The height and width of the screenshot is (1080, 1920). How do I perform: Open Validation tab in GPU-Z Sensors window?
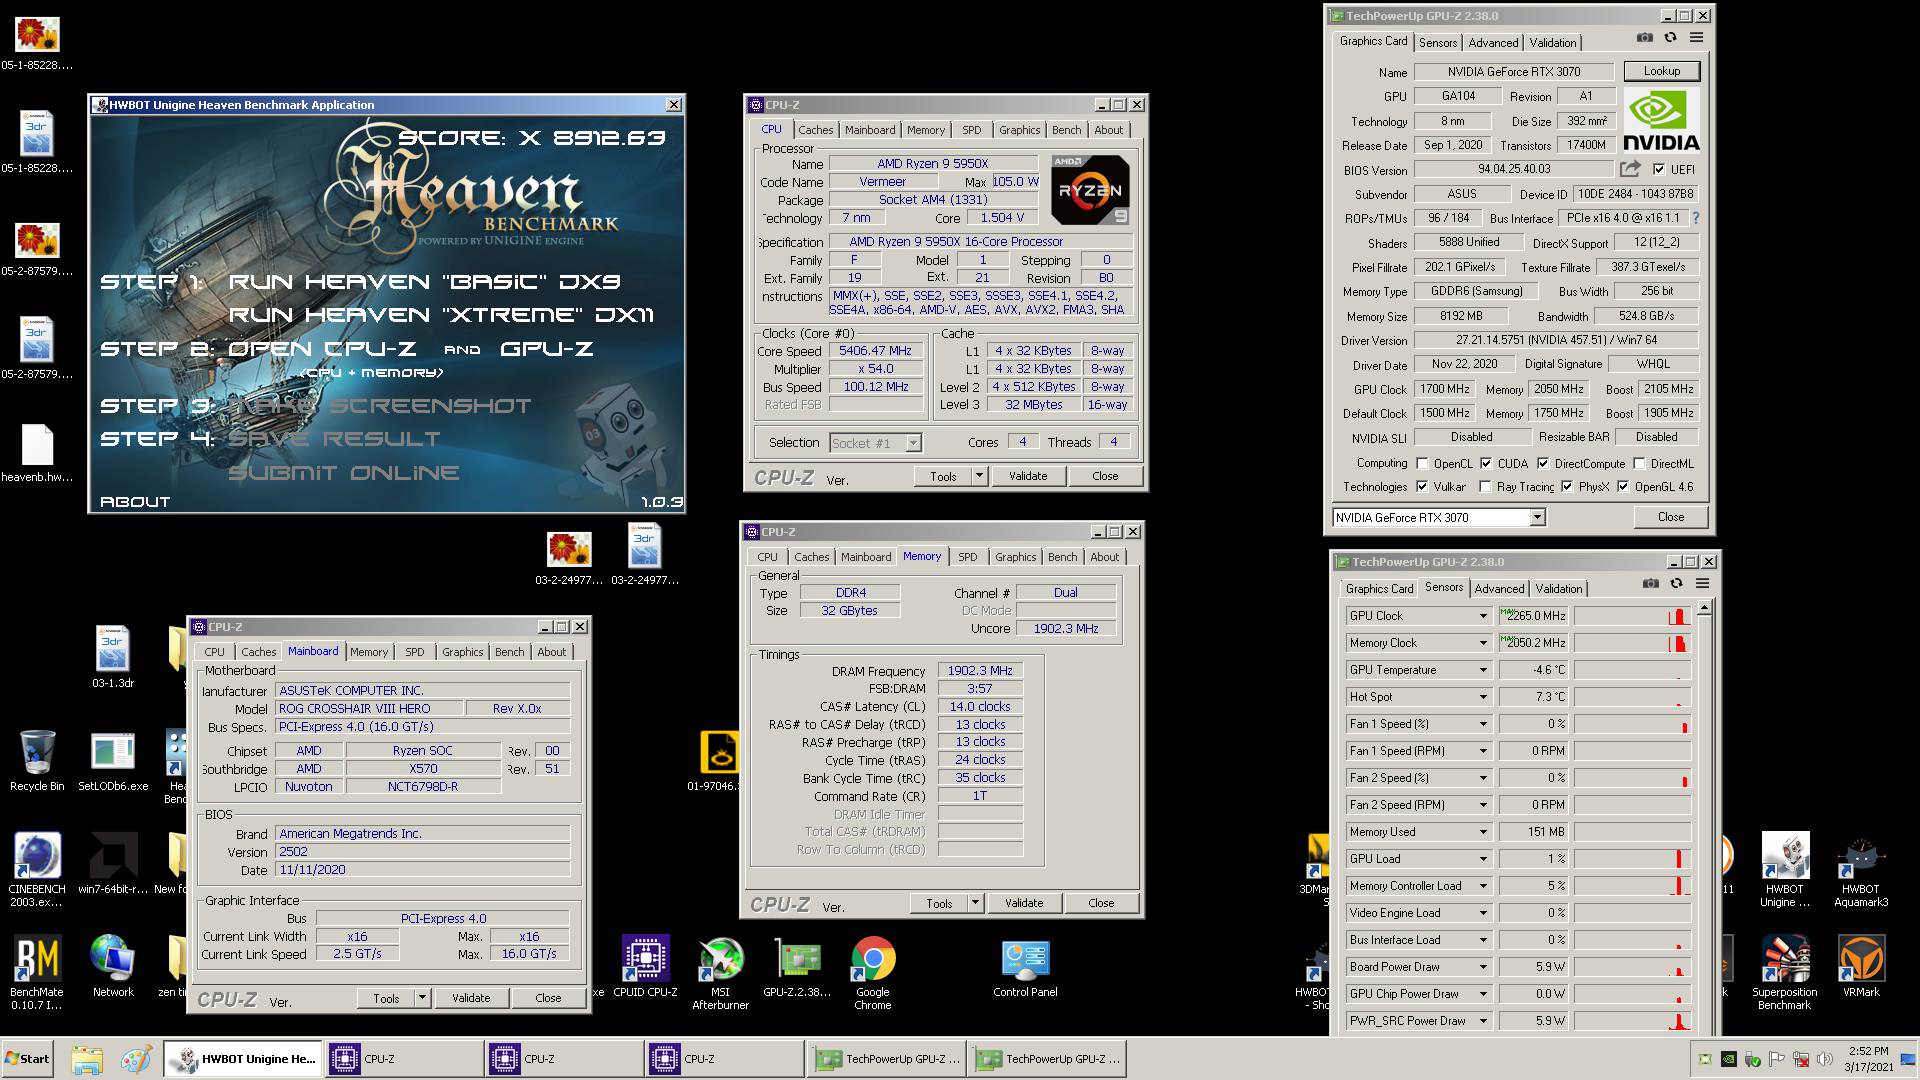1559,588
